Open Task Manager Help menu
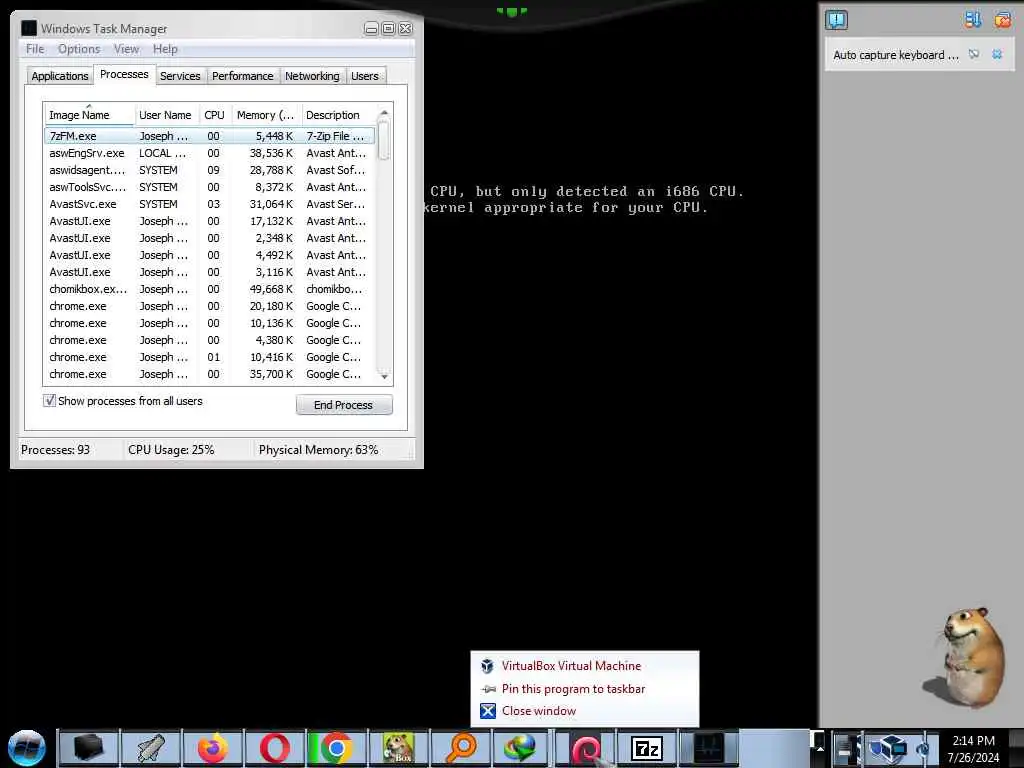Viewport: 1024px width, 768px height. [x=165, y=49]
